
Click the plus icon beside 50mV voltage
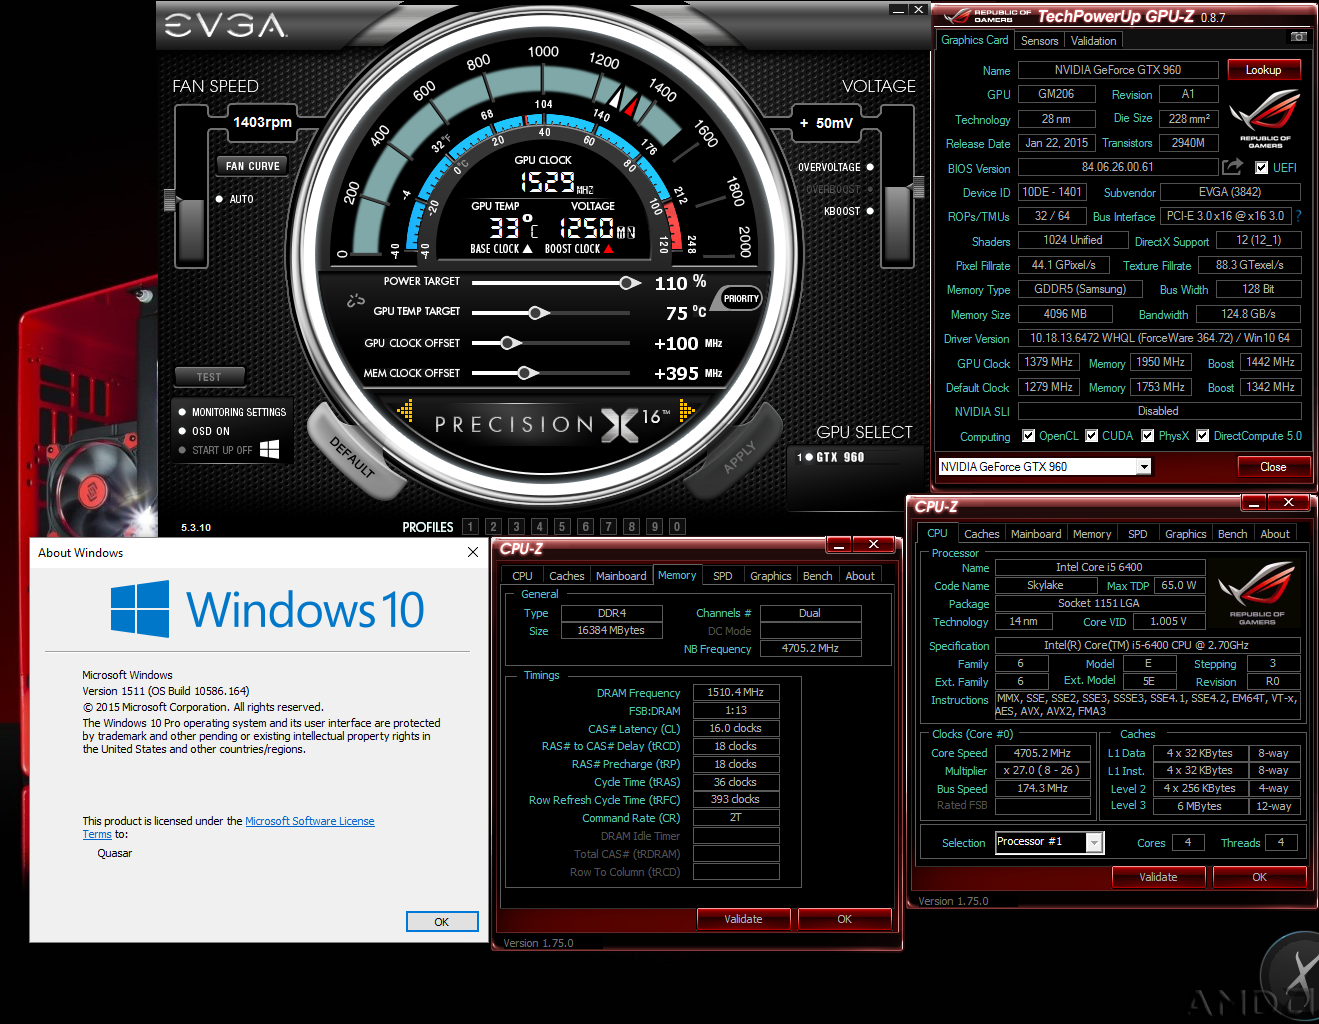(x=804, y=123)
